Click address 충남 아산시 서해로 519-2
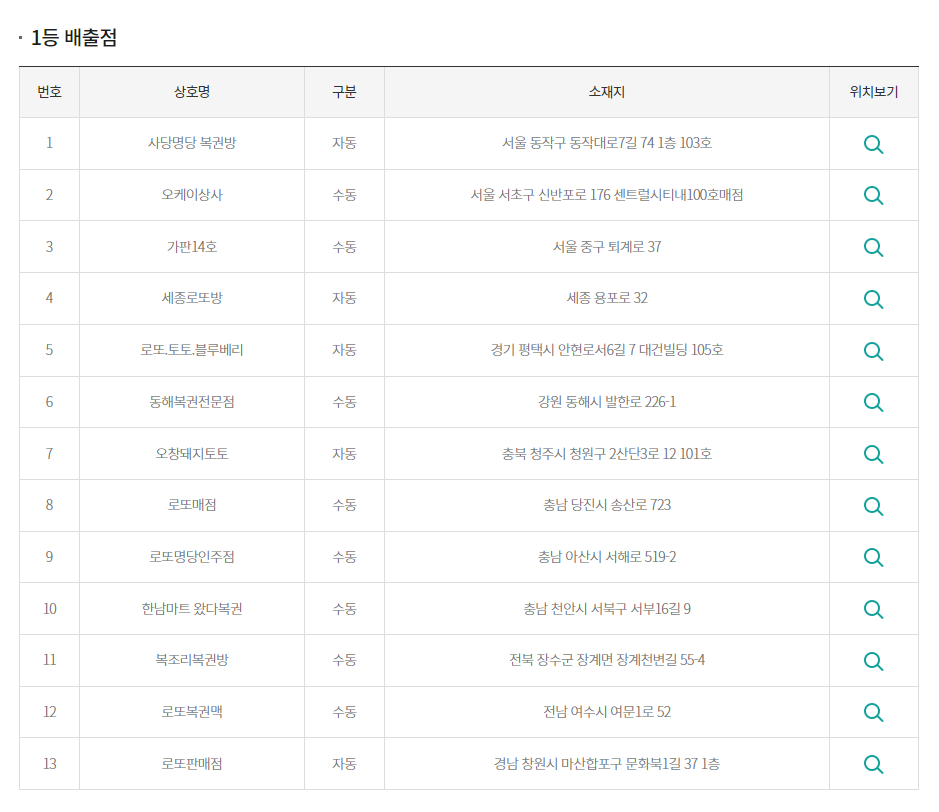Screen dimensions: 939x812 tap(607, 557)
